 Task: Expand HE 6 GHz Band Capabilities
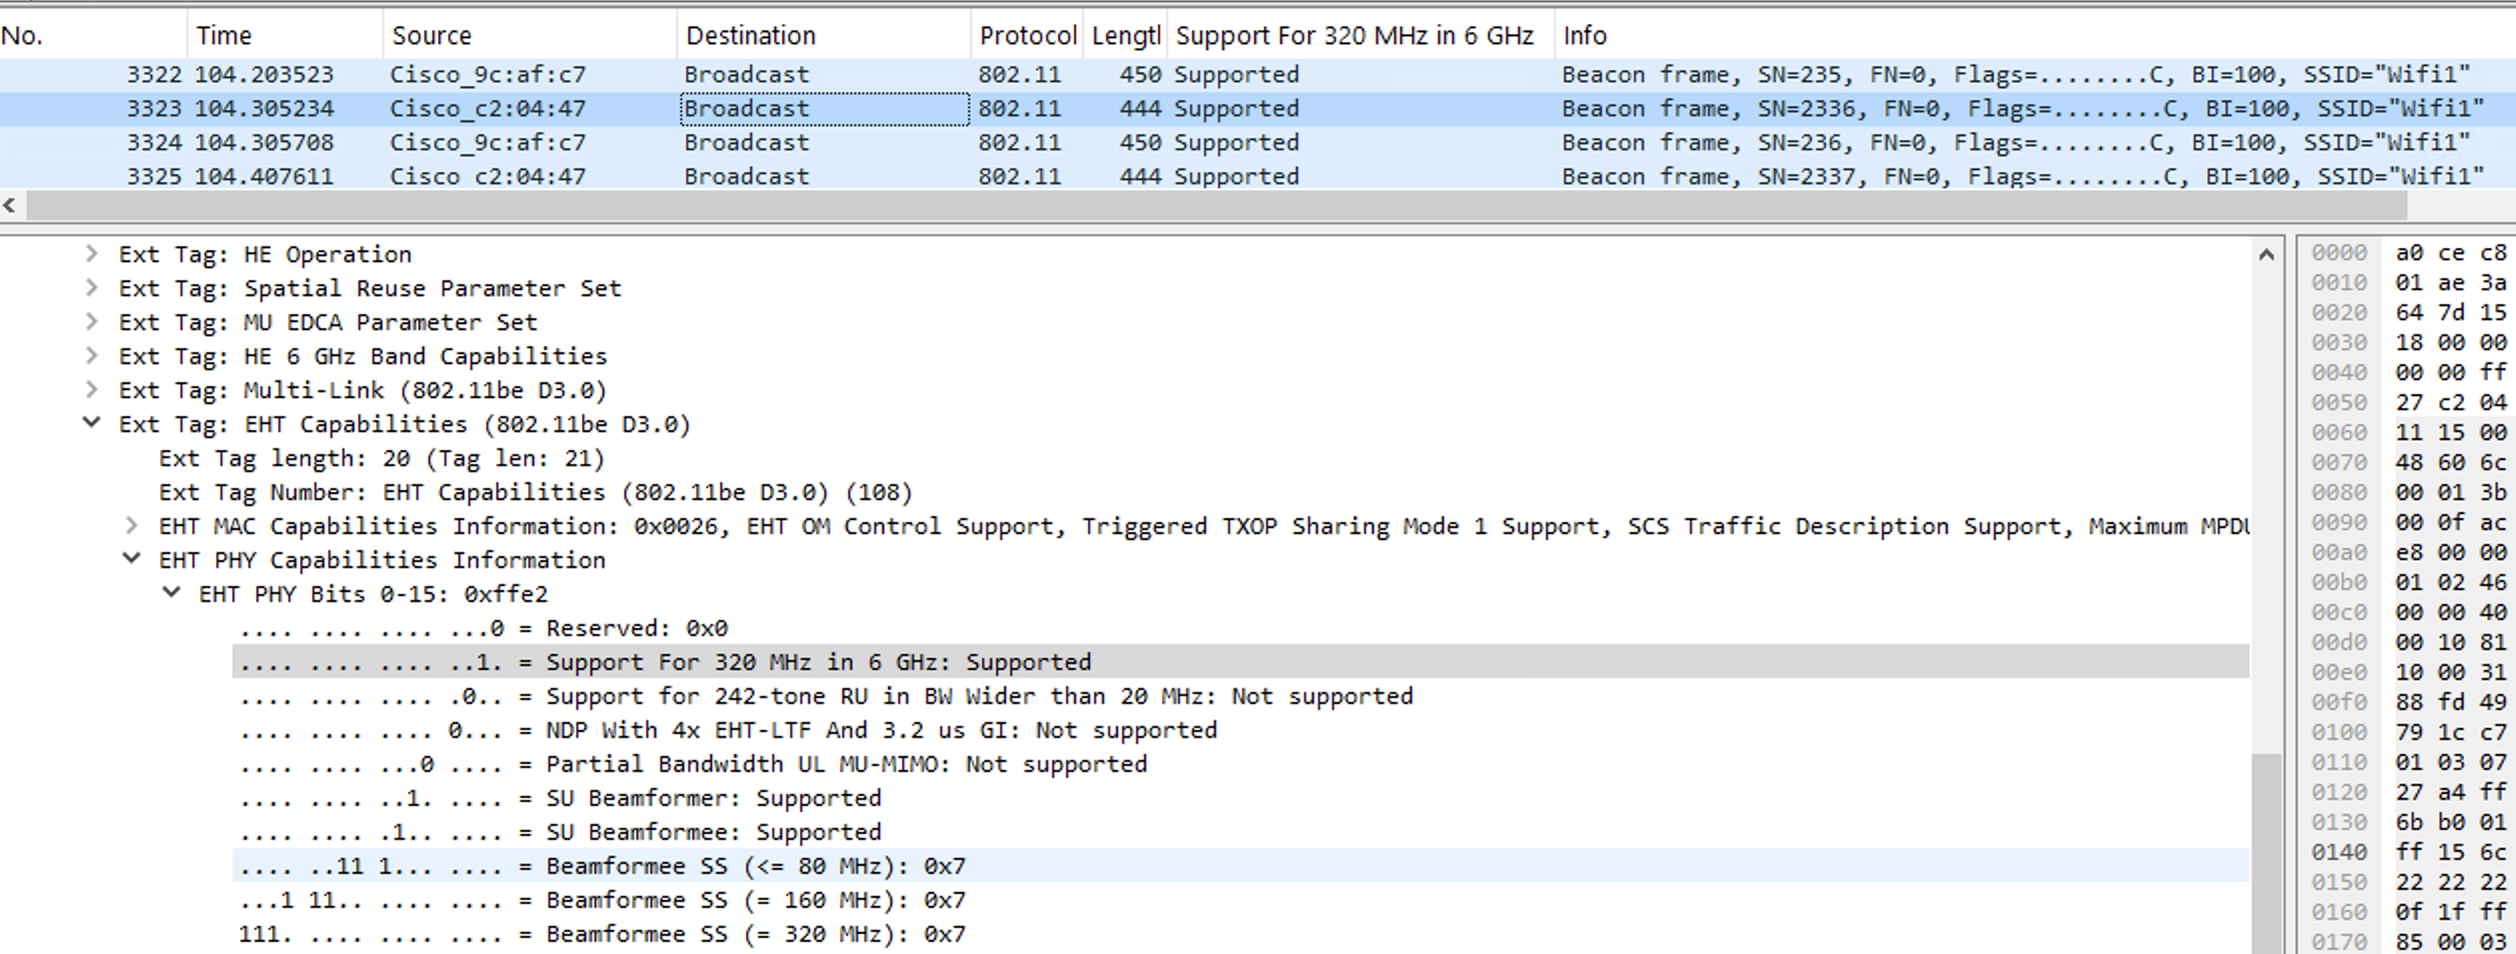(91, 356)
